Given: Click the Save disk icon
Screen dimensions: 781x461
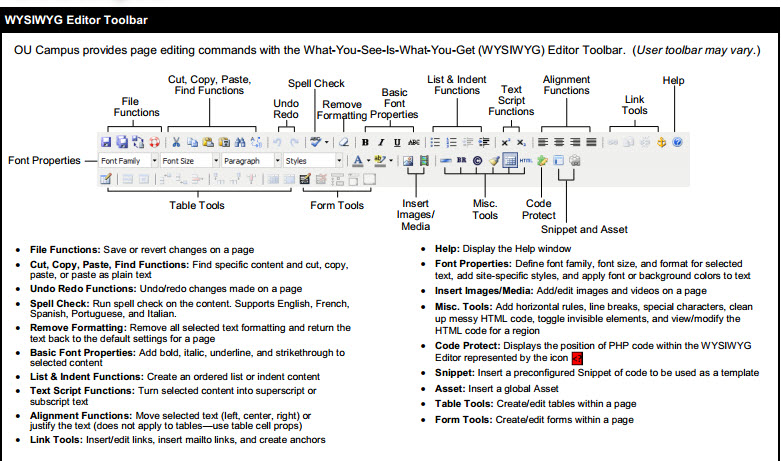Looking at the screenshot, I should click(x=106, y=142).
